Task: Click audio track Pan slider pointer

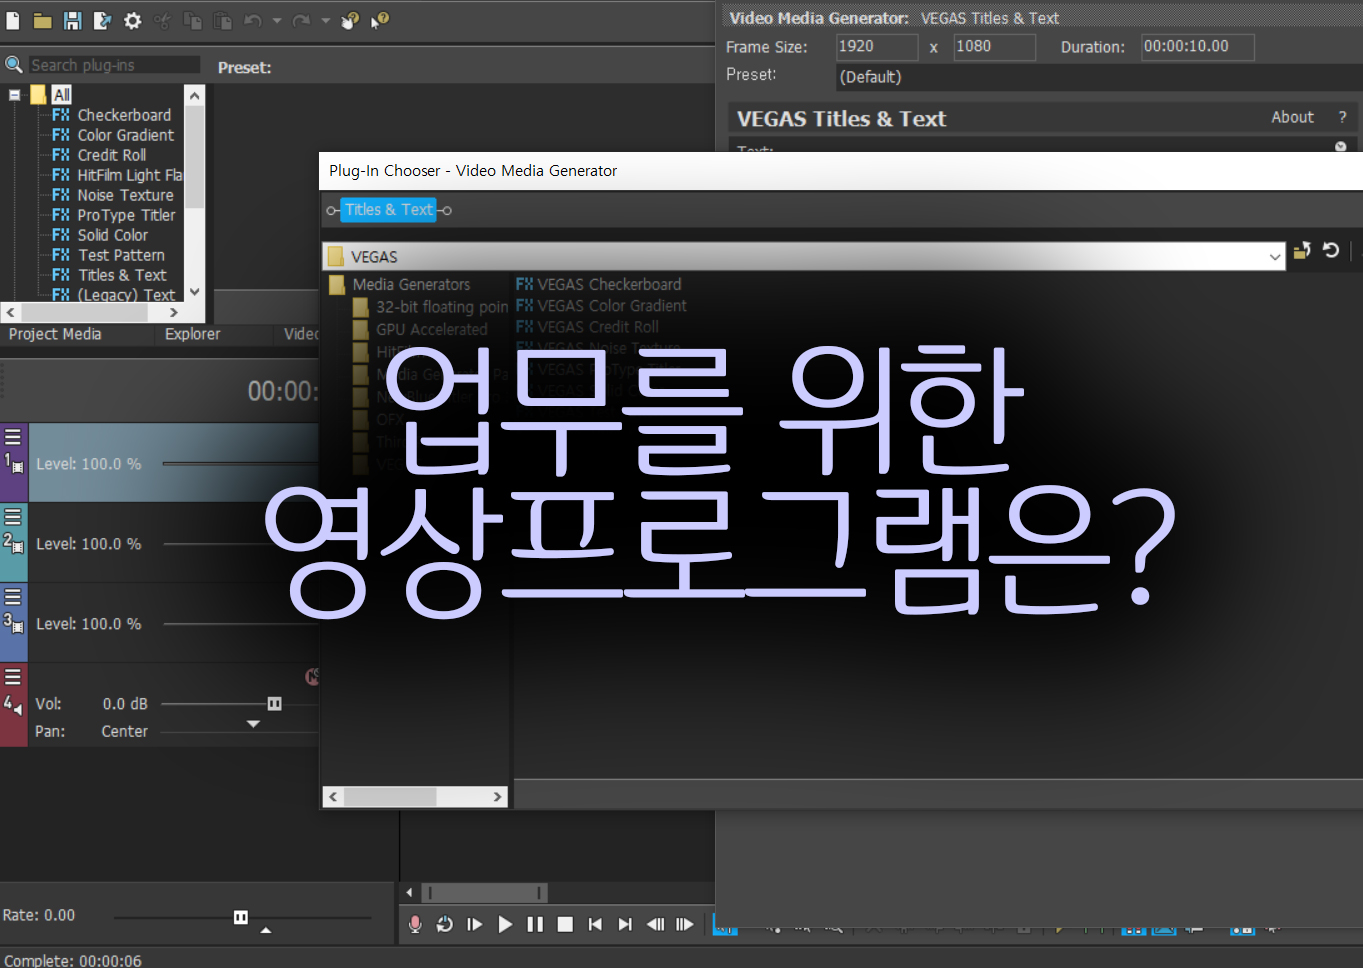Action: click(253, 724)
